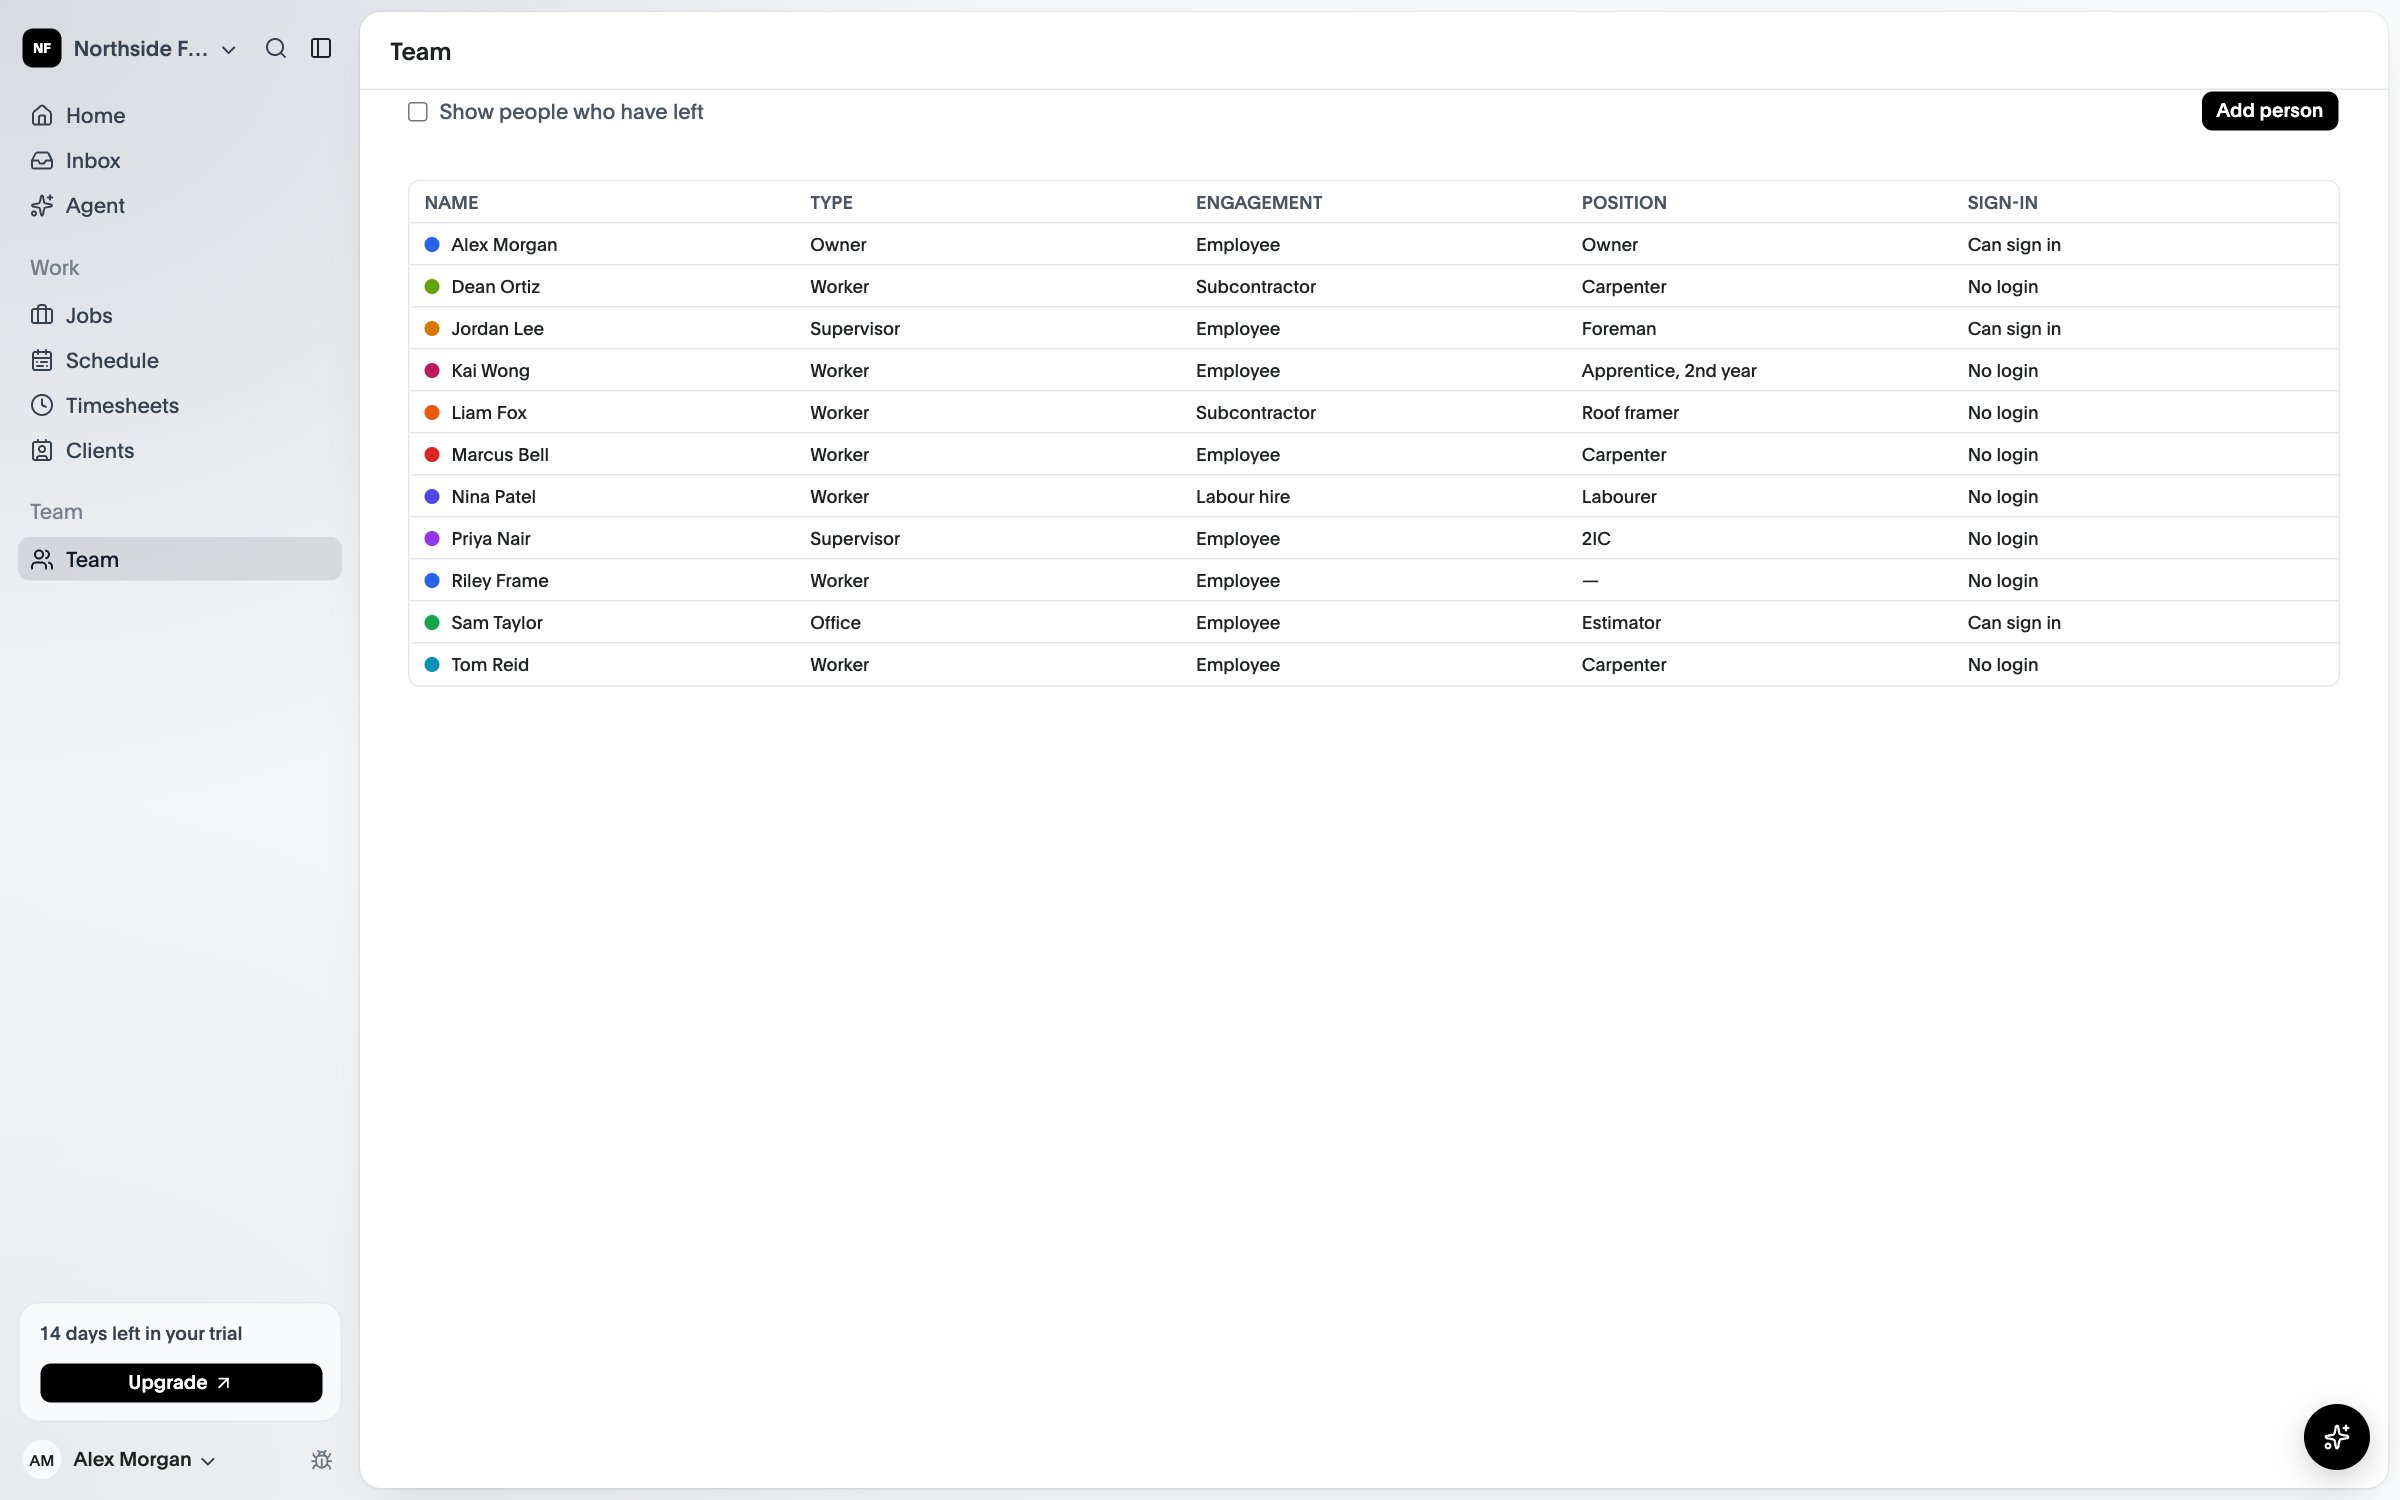This screenshot has height=1500, width=2400.
Task: Click the NF workspace logo
Action: click(x=42, y=48)
